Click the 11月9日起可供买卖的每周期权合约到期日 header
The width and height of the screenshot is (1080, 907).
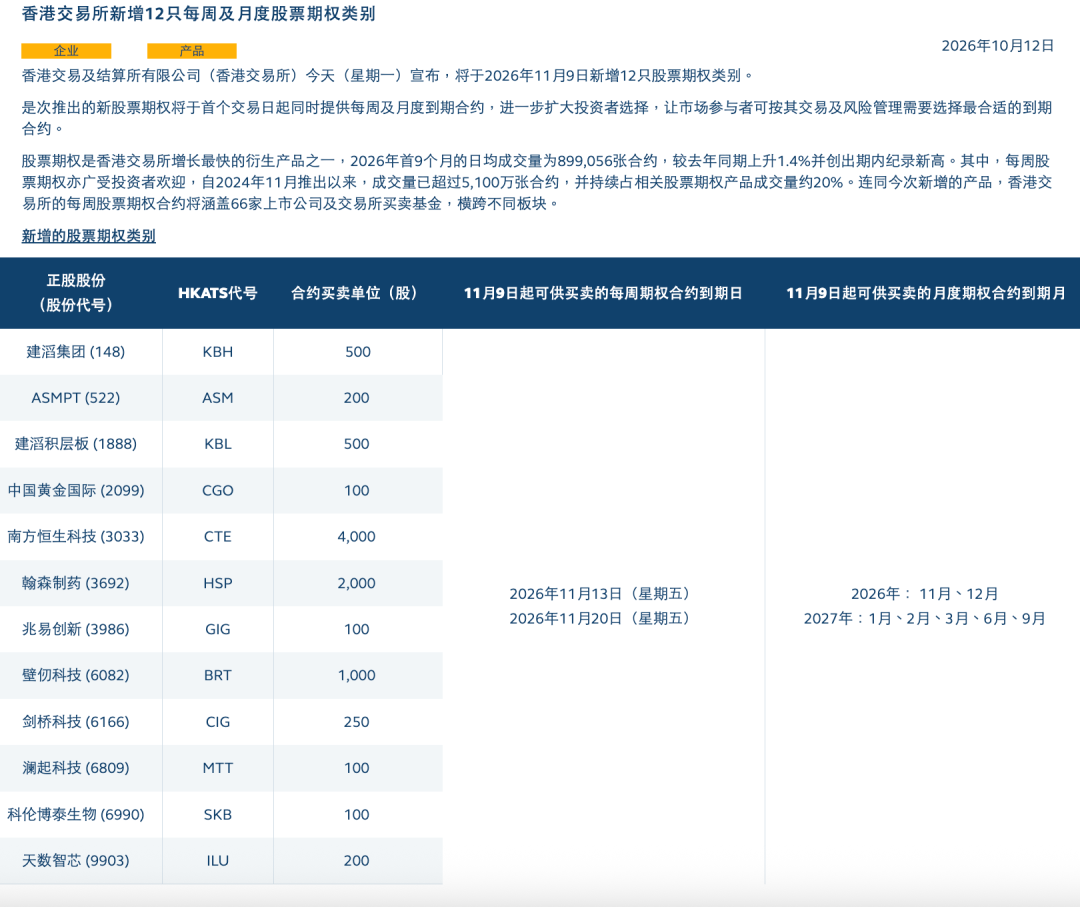coord(603,293)
